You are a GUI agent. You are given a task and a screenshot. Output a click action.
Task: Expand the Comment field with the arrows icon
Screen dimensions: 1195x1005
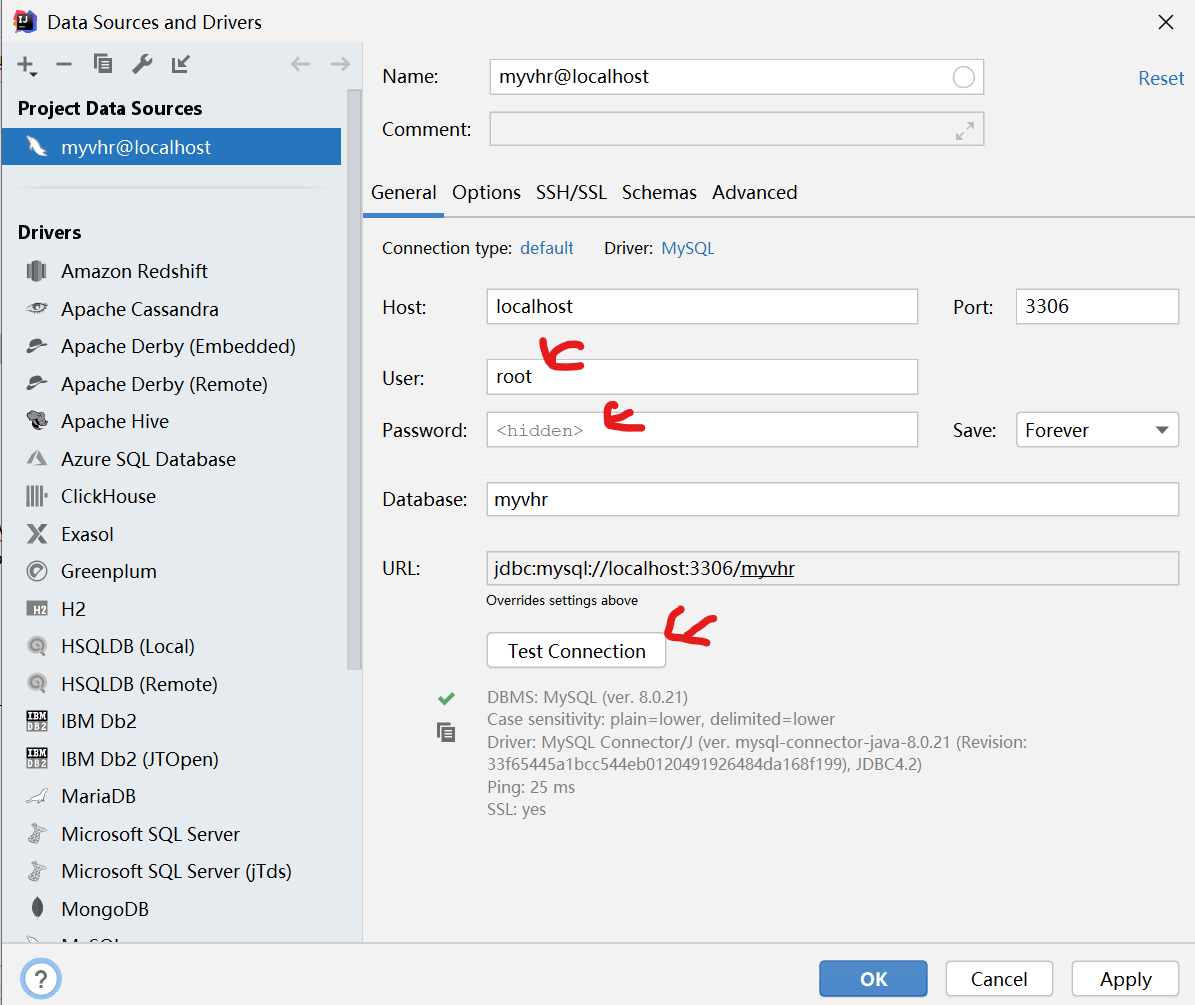tap(965, 131)
